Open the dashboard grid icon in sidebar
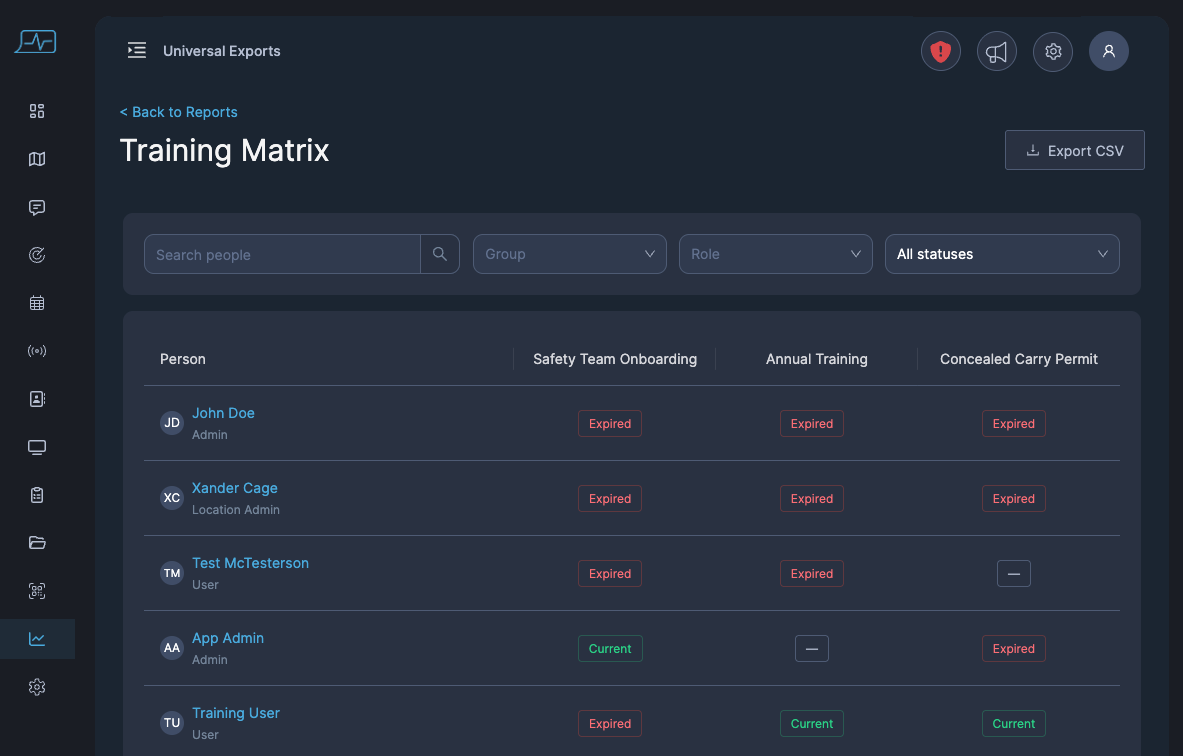1183x756 pixels. pos(37,112)
